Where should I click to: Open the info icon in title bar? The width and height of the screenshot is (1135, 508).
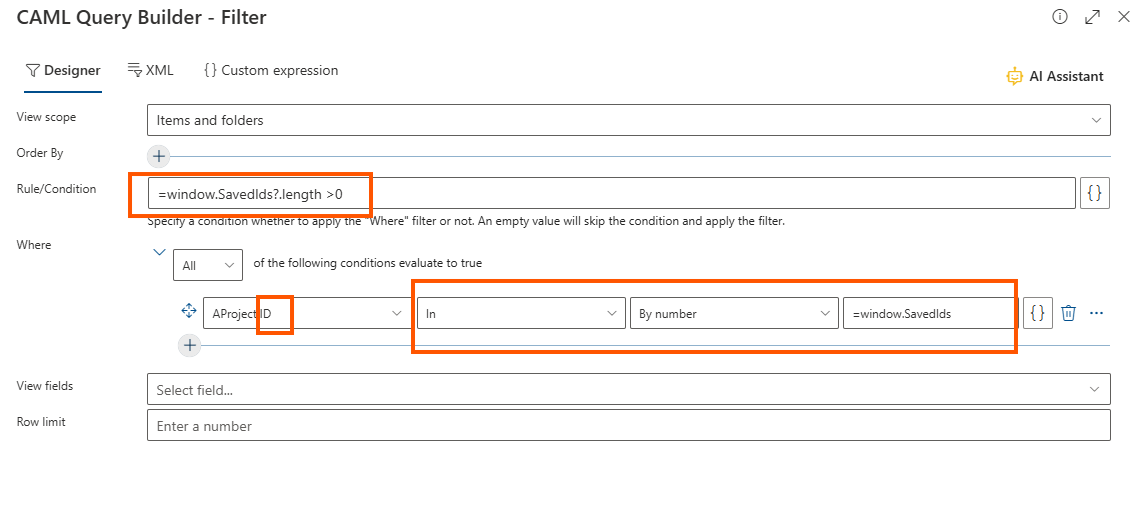pos(1060,17)
